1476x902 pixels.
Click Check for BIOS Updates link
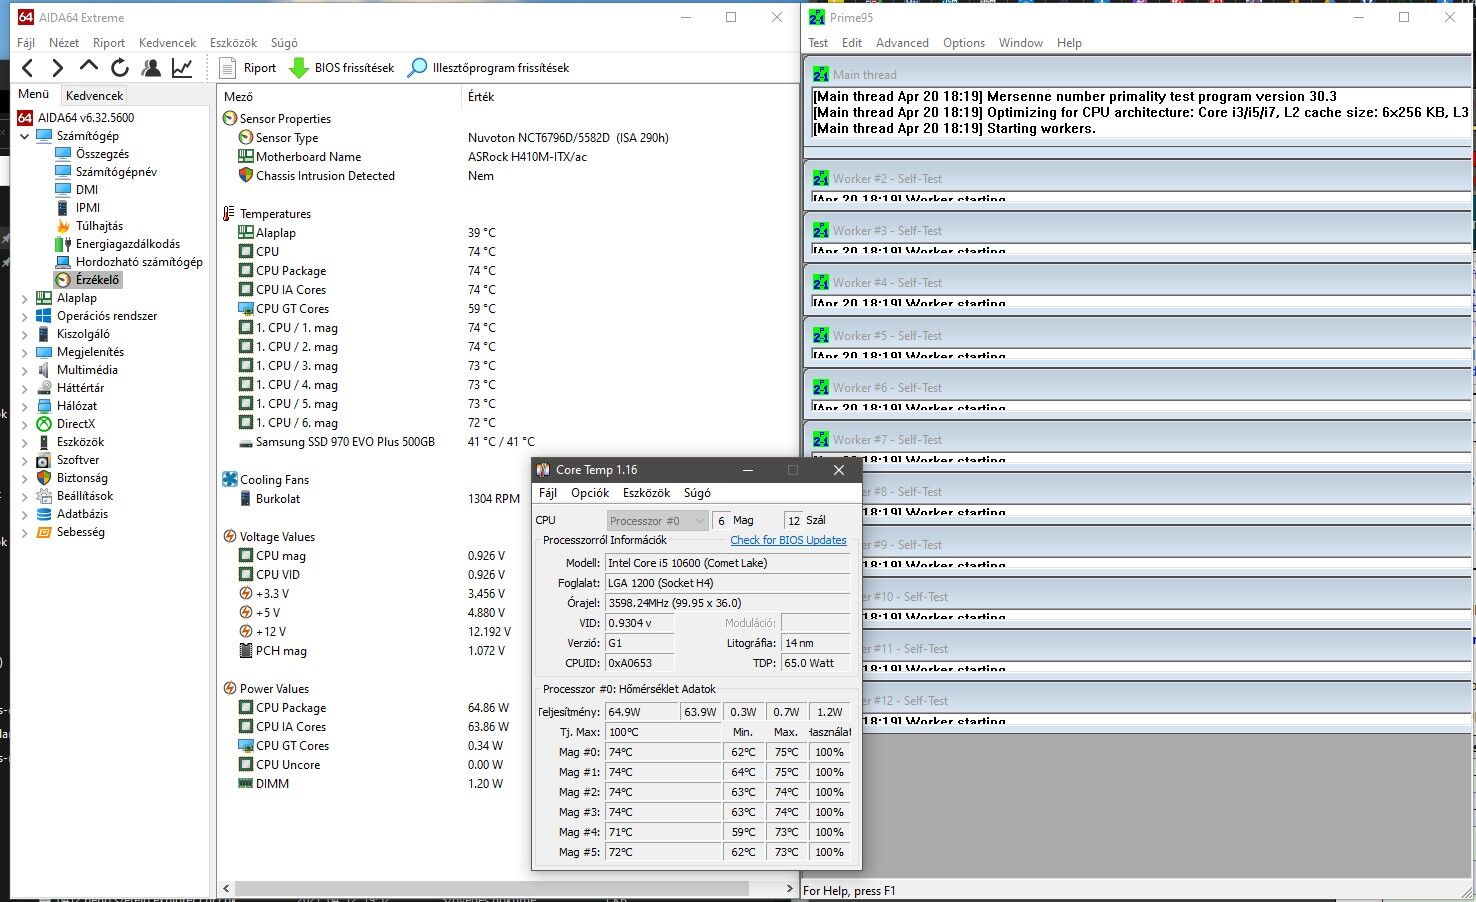click(788, 540)
